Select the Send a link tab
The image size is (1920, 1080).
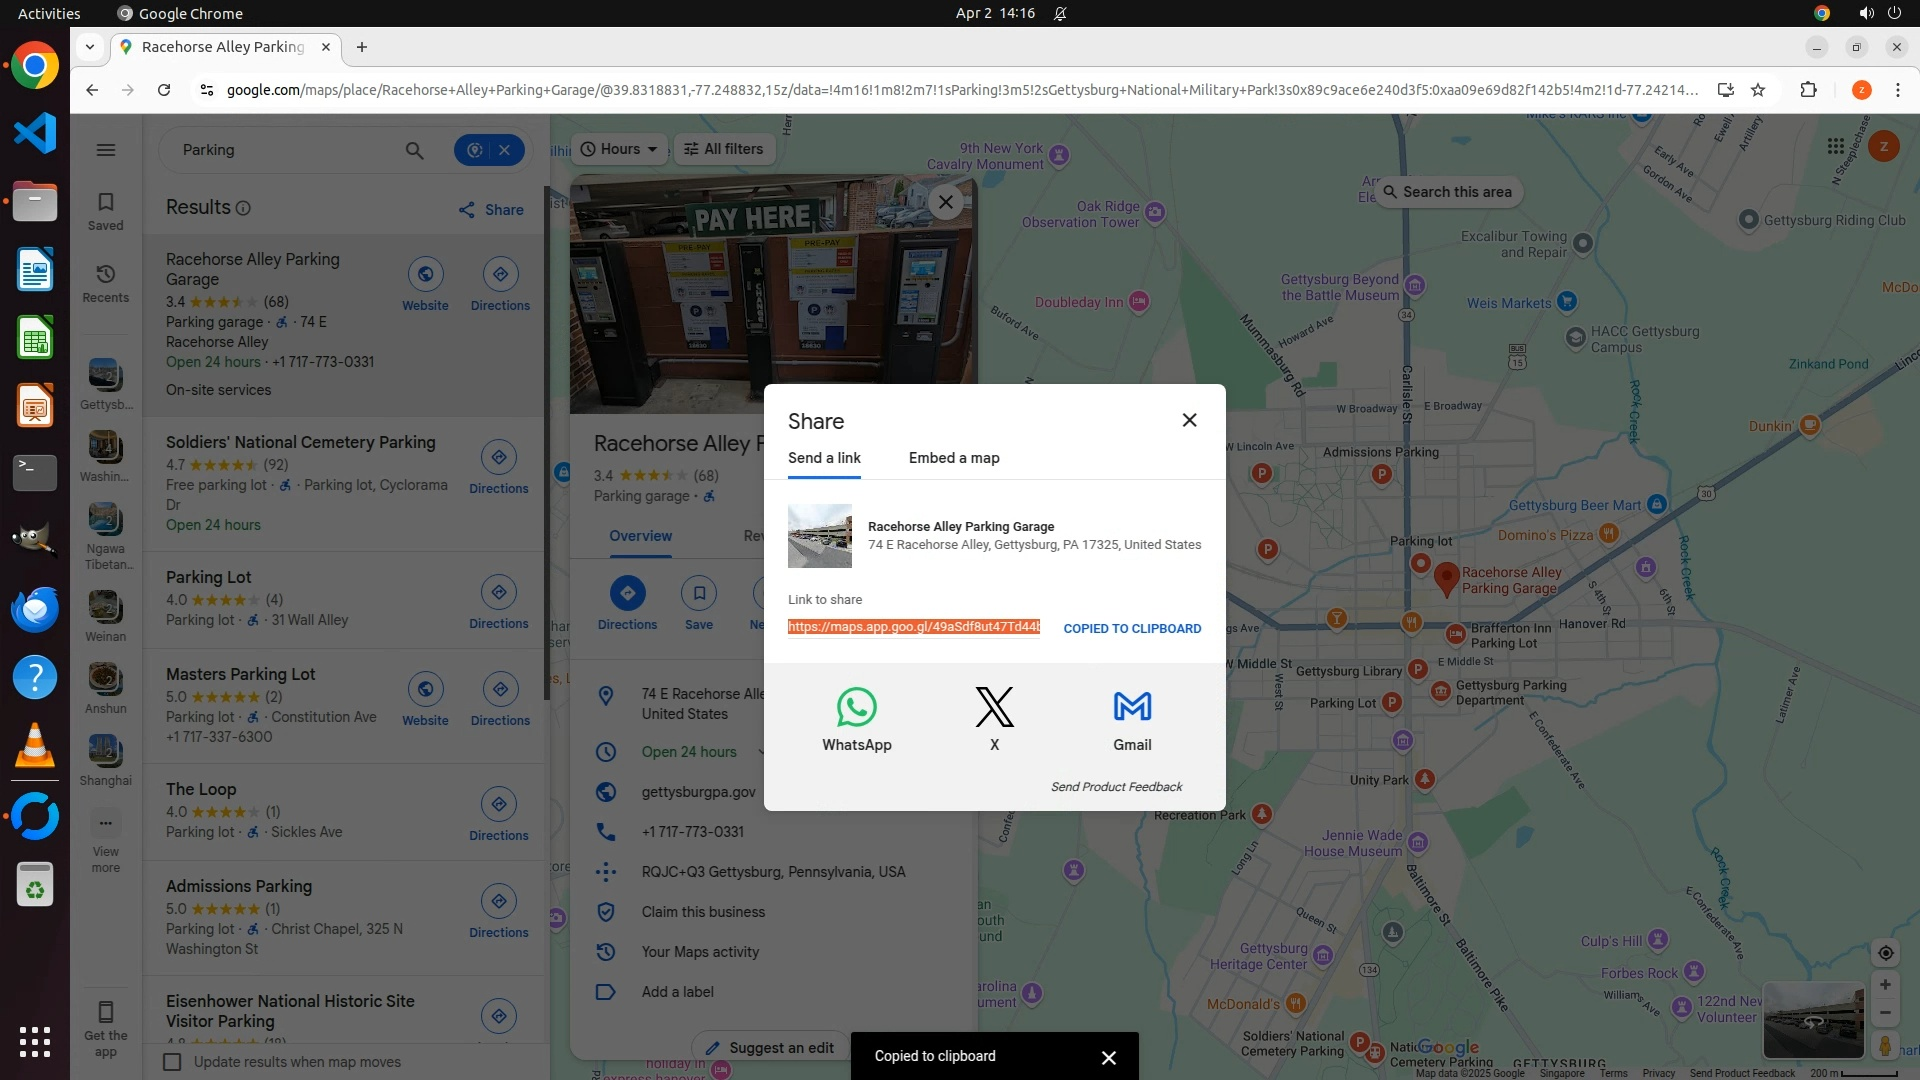click(823, 458)
